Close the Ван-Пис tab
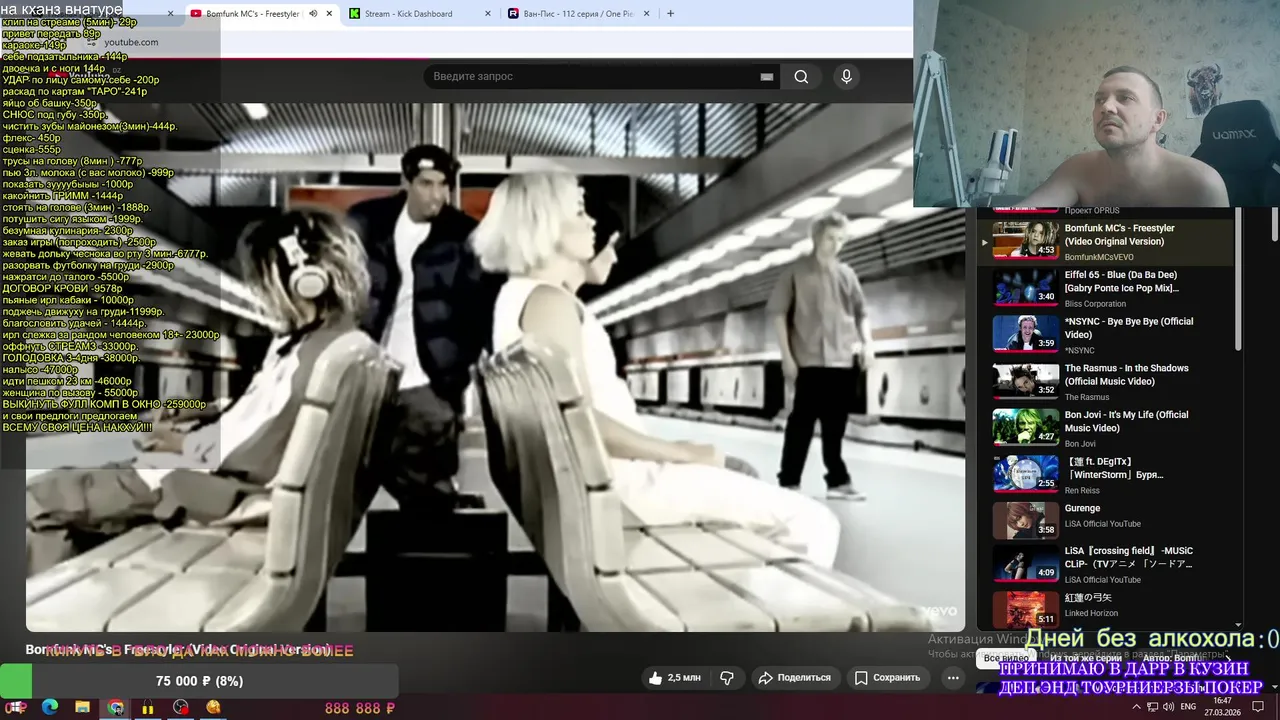Screen dimensions: 1280x720 click(647, 14)
